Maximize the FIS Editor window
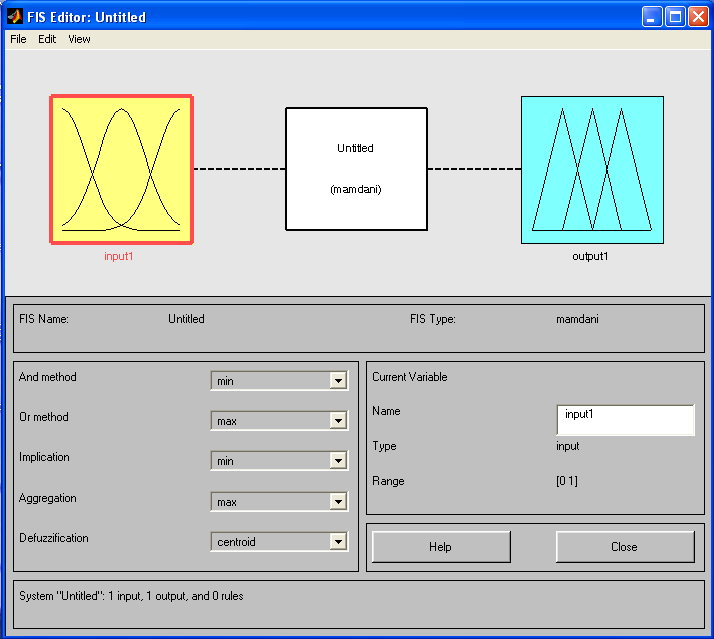Screen dimensions: 714x639 coord(675,17)
